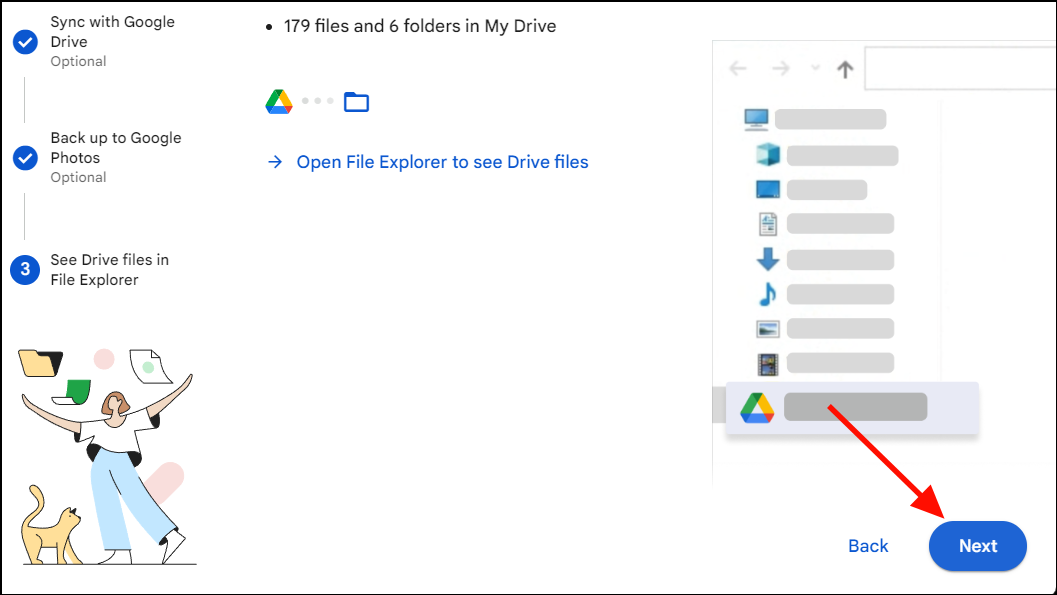
Task: Click the checkmark next to Sync with Google Drive
Action: pyautogui.click(x=24, y=42)
